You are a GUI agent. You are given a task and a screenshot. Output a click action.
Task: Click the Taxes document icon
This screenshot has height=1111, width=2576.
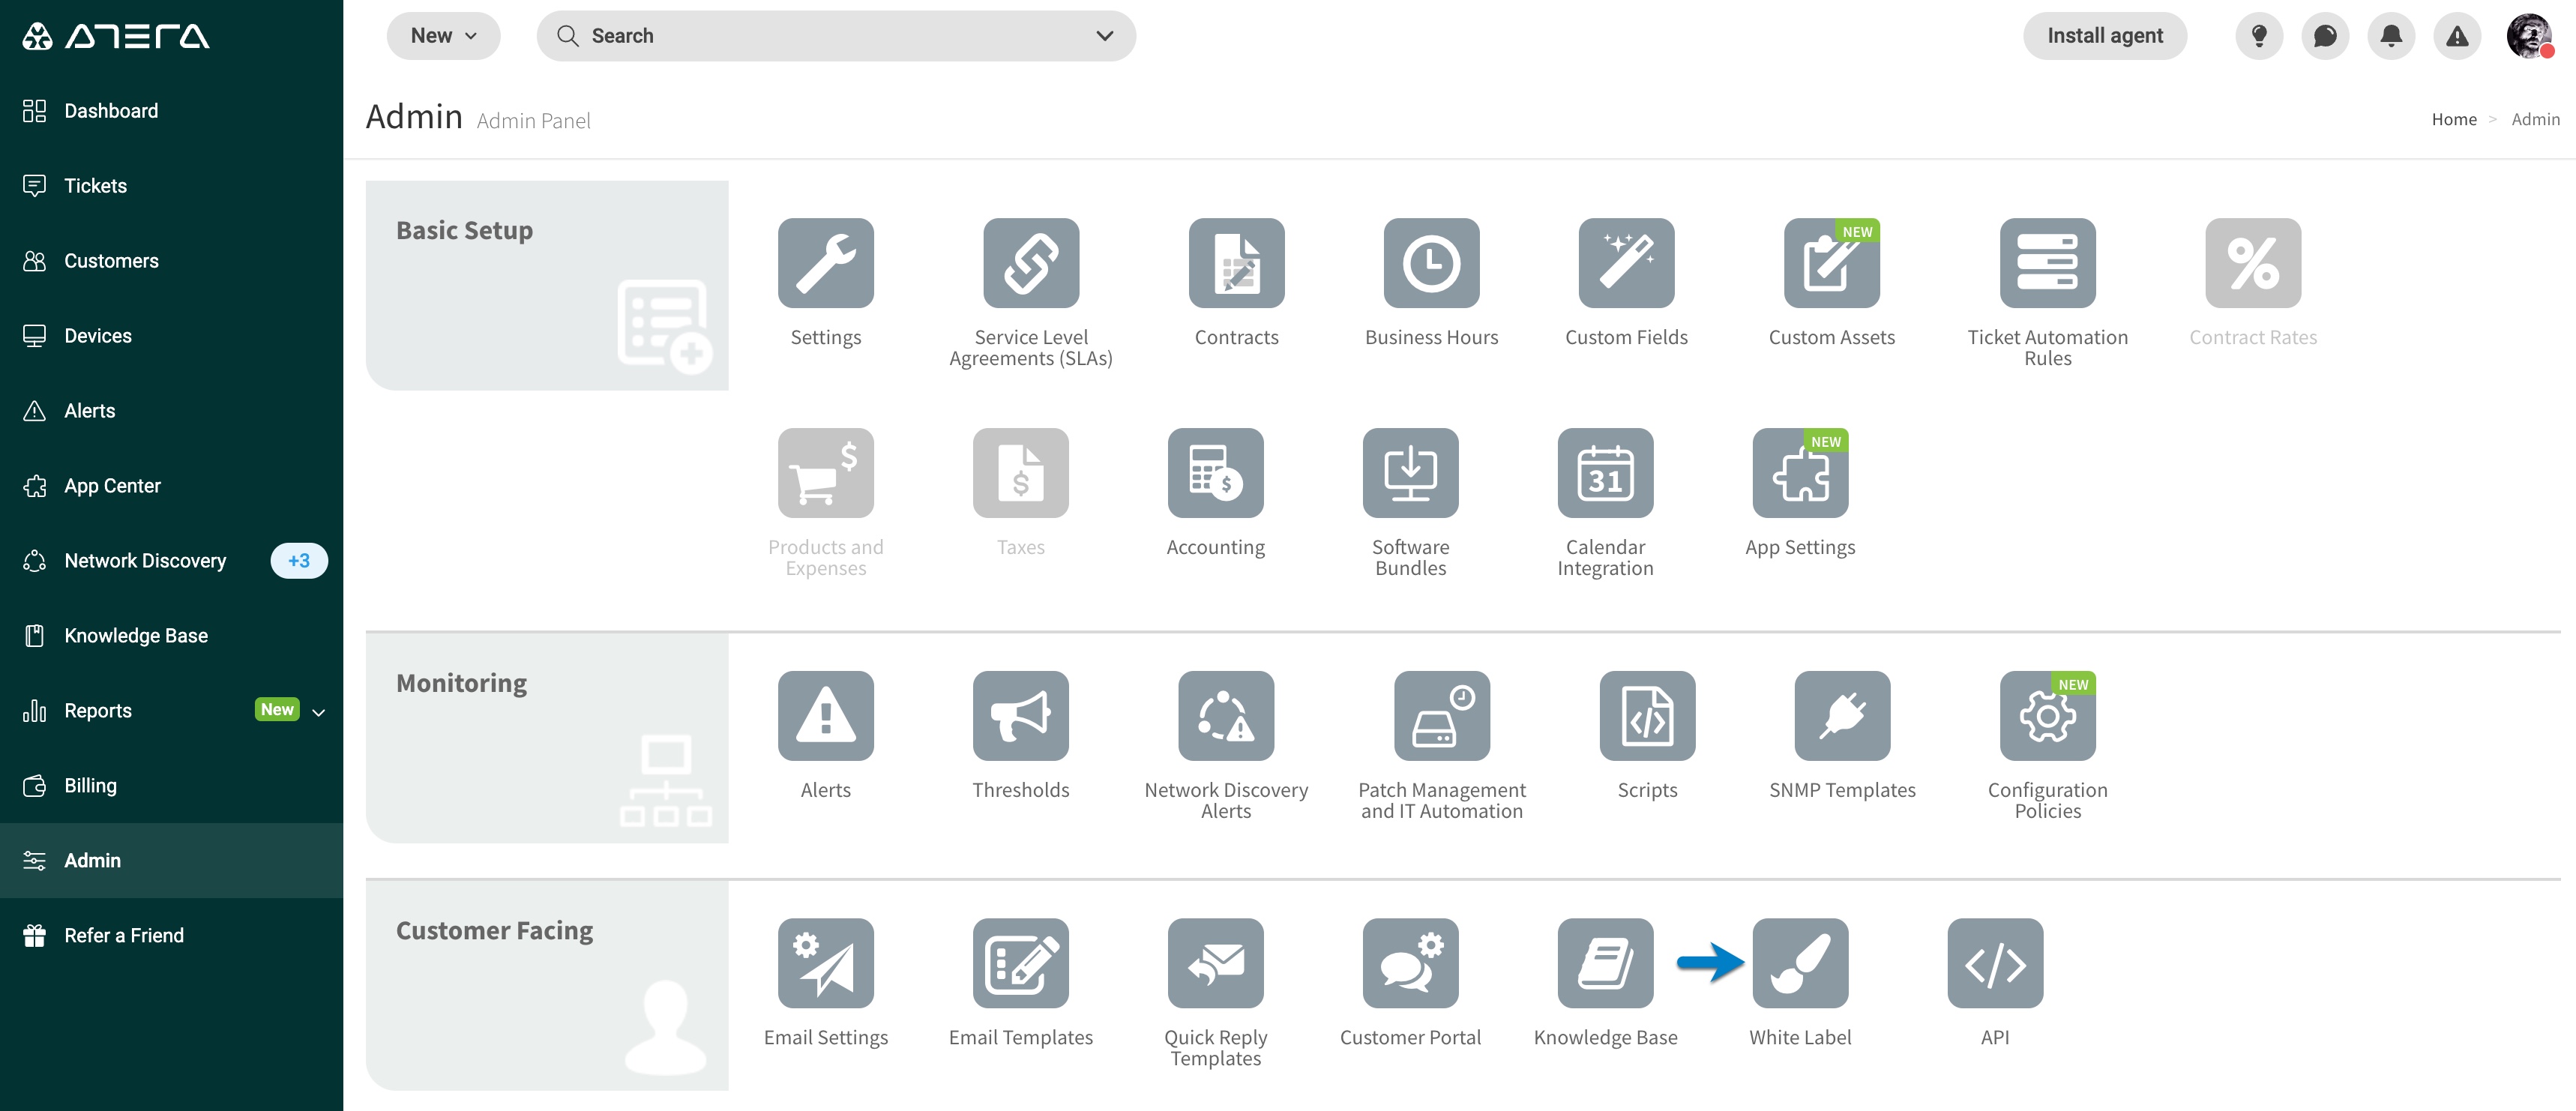1020,473
